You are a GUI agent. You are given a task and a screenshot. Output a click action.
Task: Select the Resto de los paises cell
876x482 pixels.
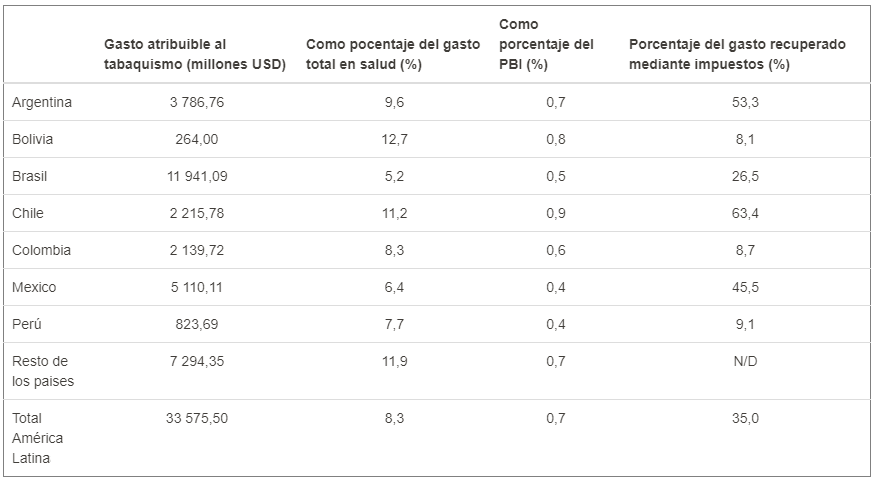pos(42,370)
